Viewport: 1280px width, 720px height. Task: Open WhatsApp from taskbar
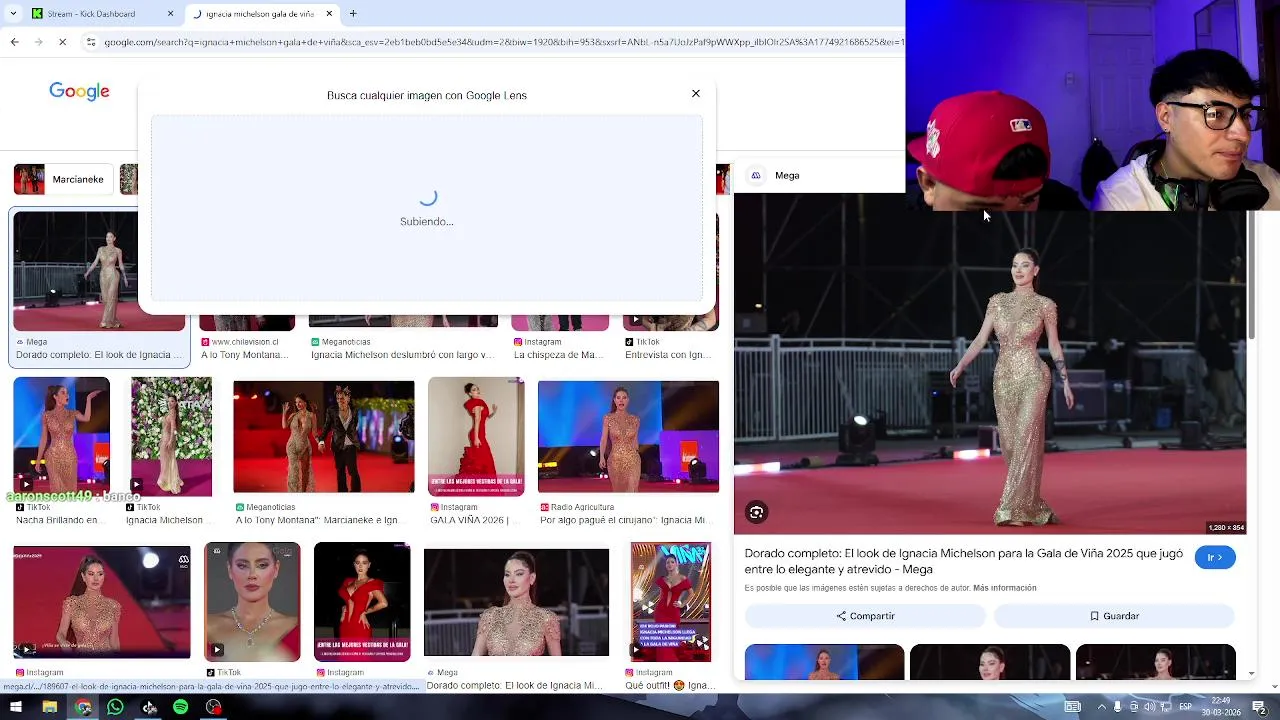(115, 707)
